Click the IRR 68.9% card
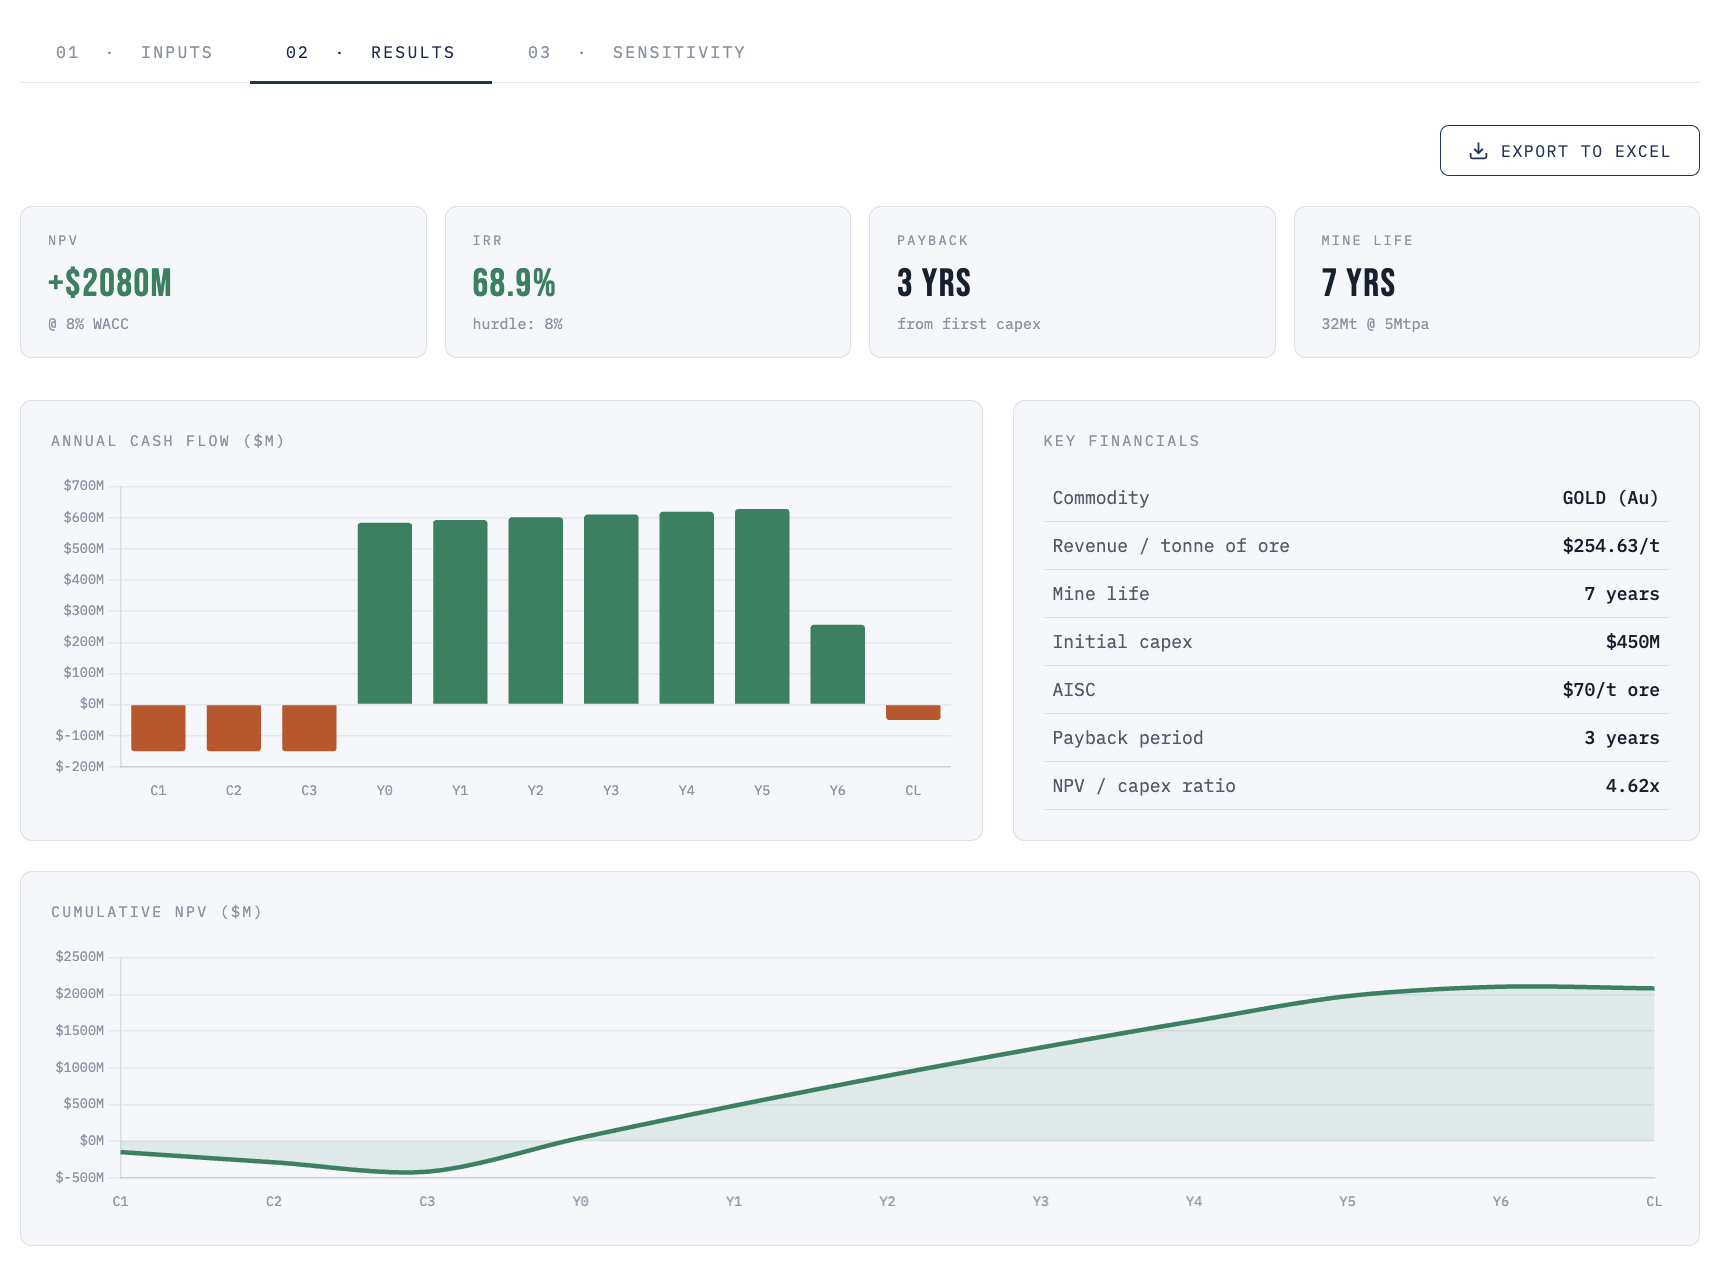 [x=648, y=282]
